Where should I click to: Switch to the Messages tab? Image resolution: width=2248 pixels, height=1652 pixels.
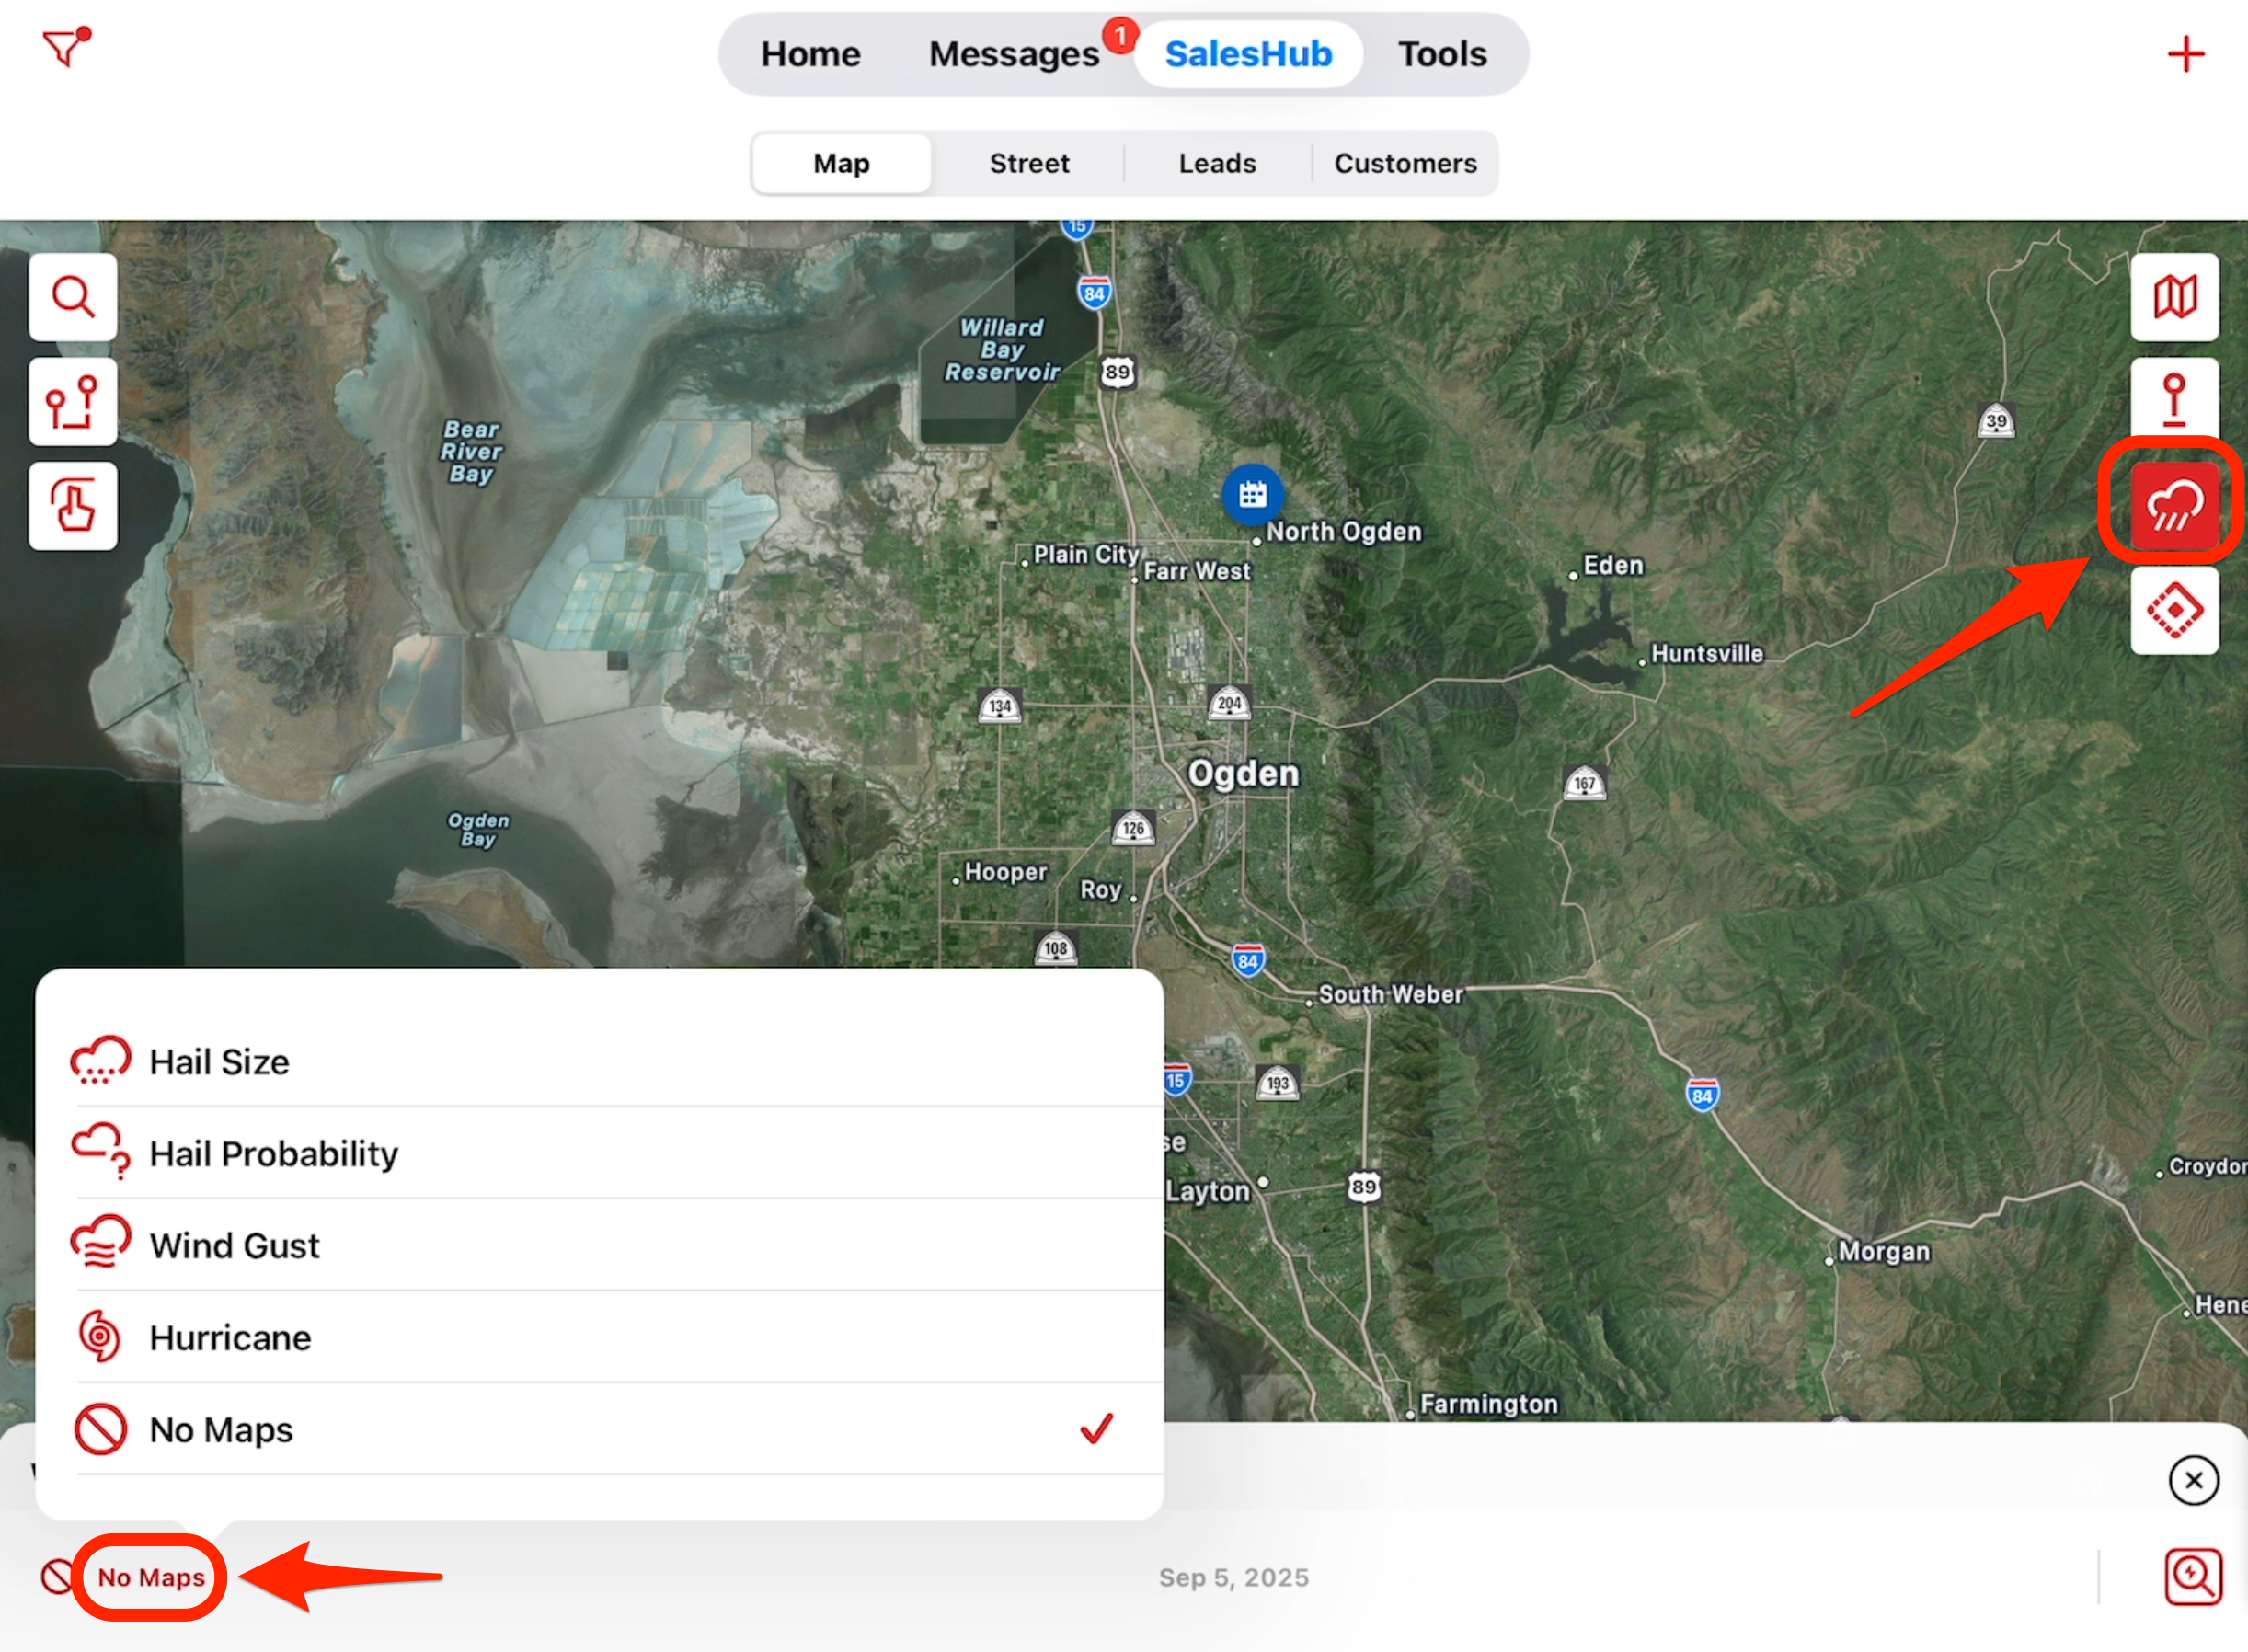coord(1013,54)
